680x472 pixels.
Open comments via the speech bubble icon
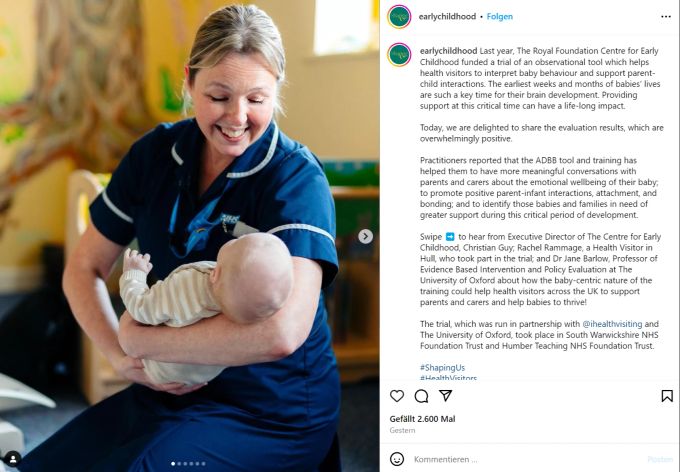[421, 396]
